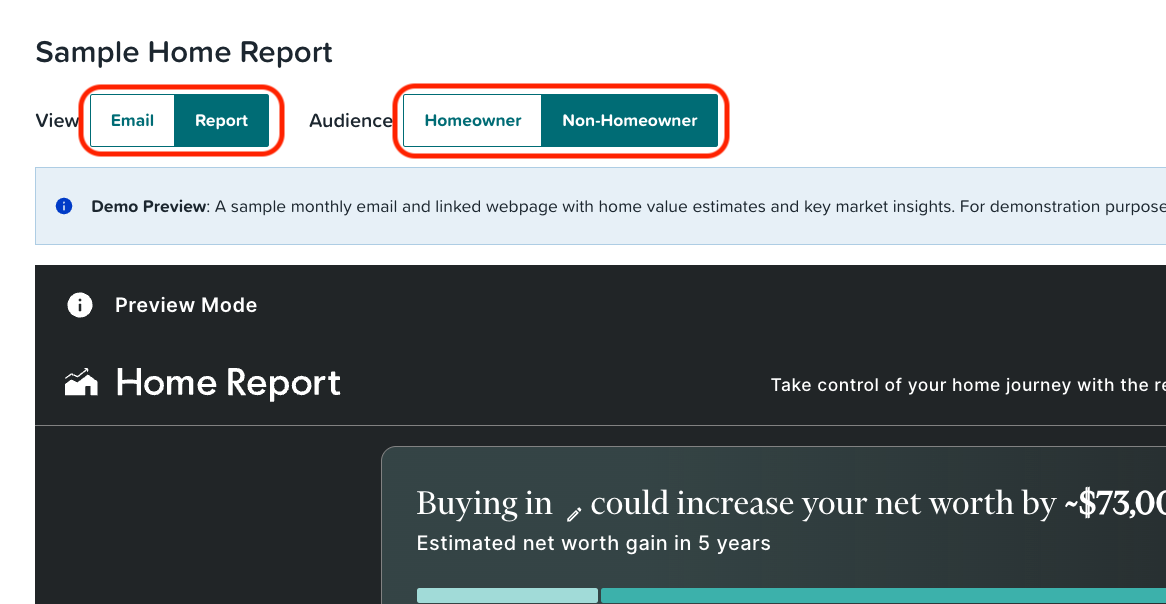Choose the Non-Homeowner audience option

(630, 121)
